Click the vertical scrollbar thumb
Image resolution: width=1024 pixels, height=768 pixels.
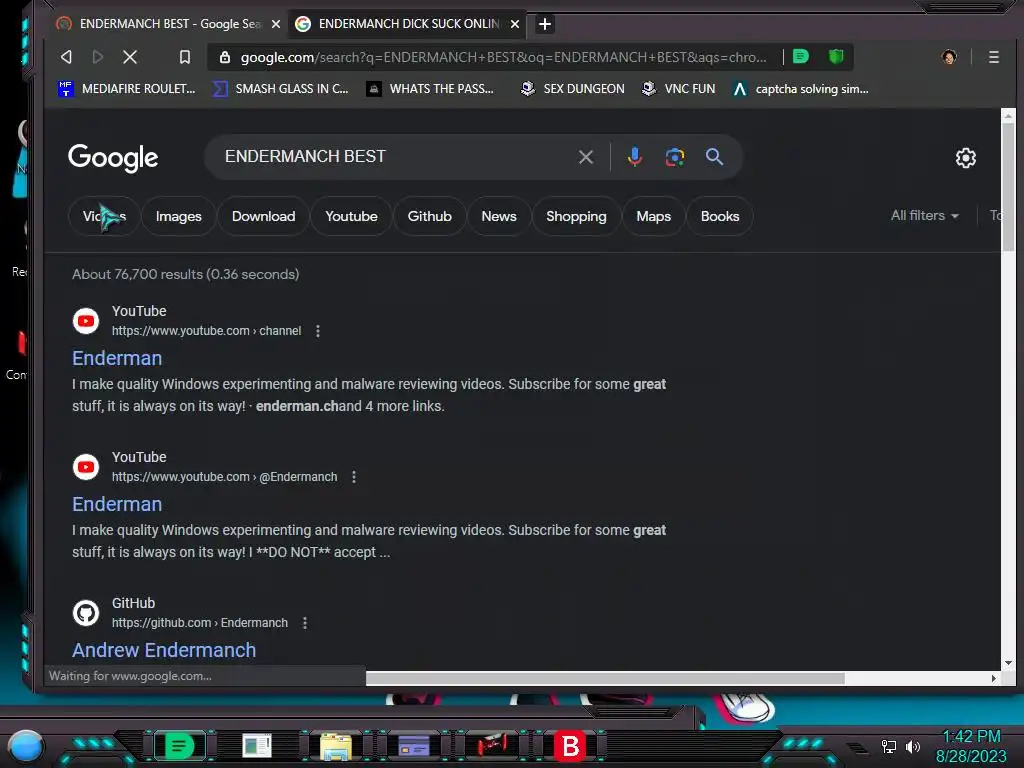point(1008,187)
